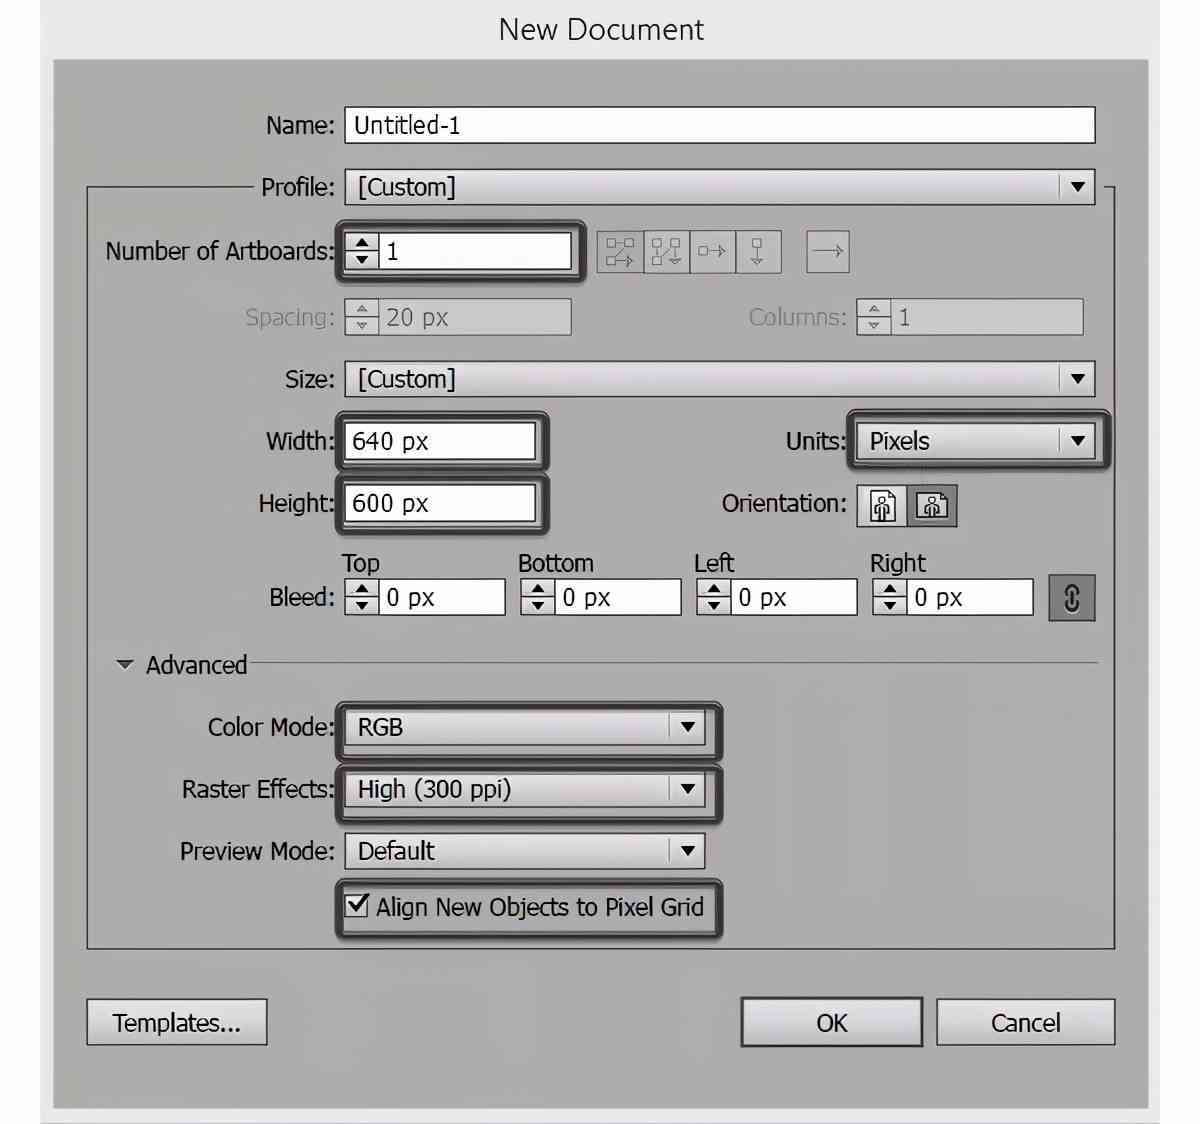
Task: Choose Landscape orientation icon
Action: point(932,505)
